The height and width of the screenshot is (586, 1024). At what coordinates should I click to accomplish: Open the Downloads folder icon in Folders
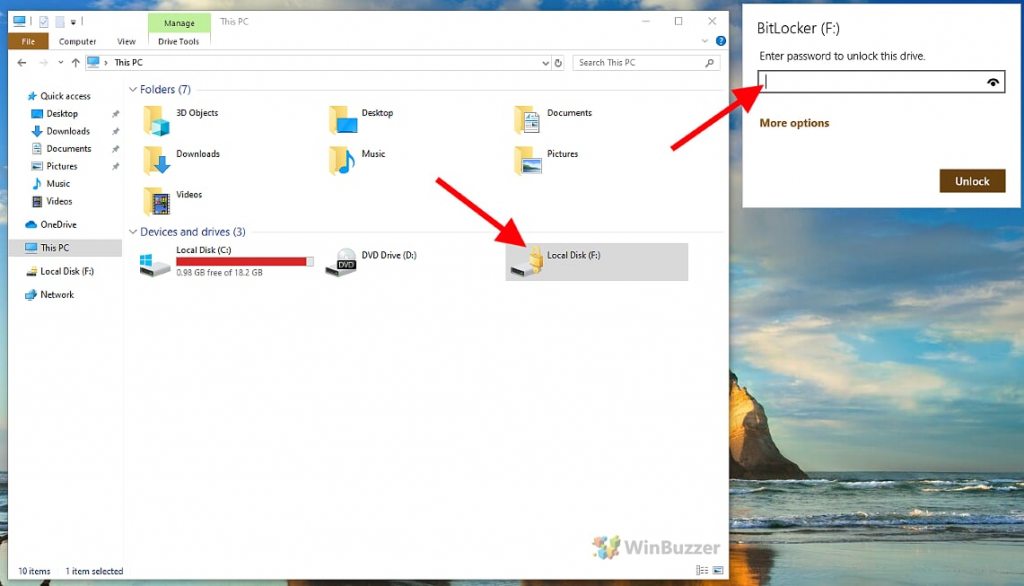click(x=156, y=160)
